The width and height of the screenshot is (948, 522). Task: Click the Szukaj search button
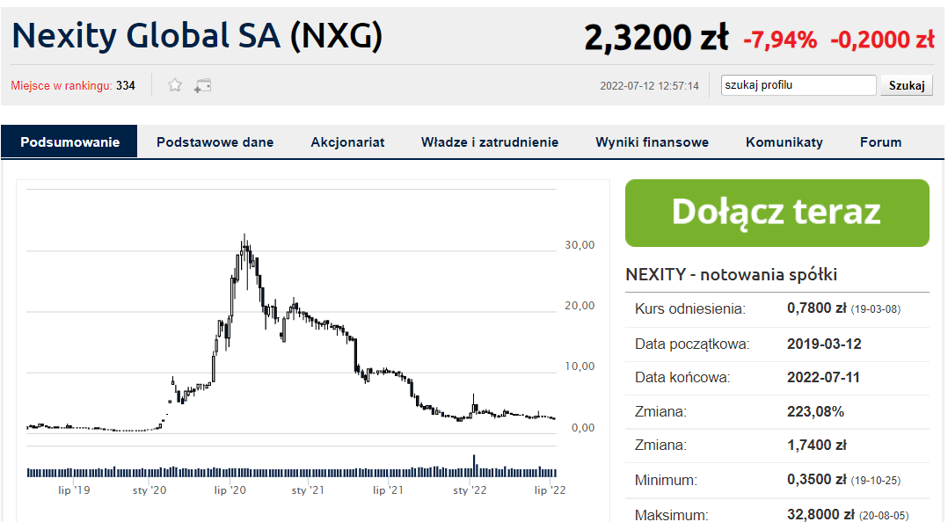906,85
